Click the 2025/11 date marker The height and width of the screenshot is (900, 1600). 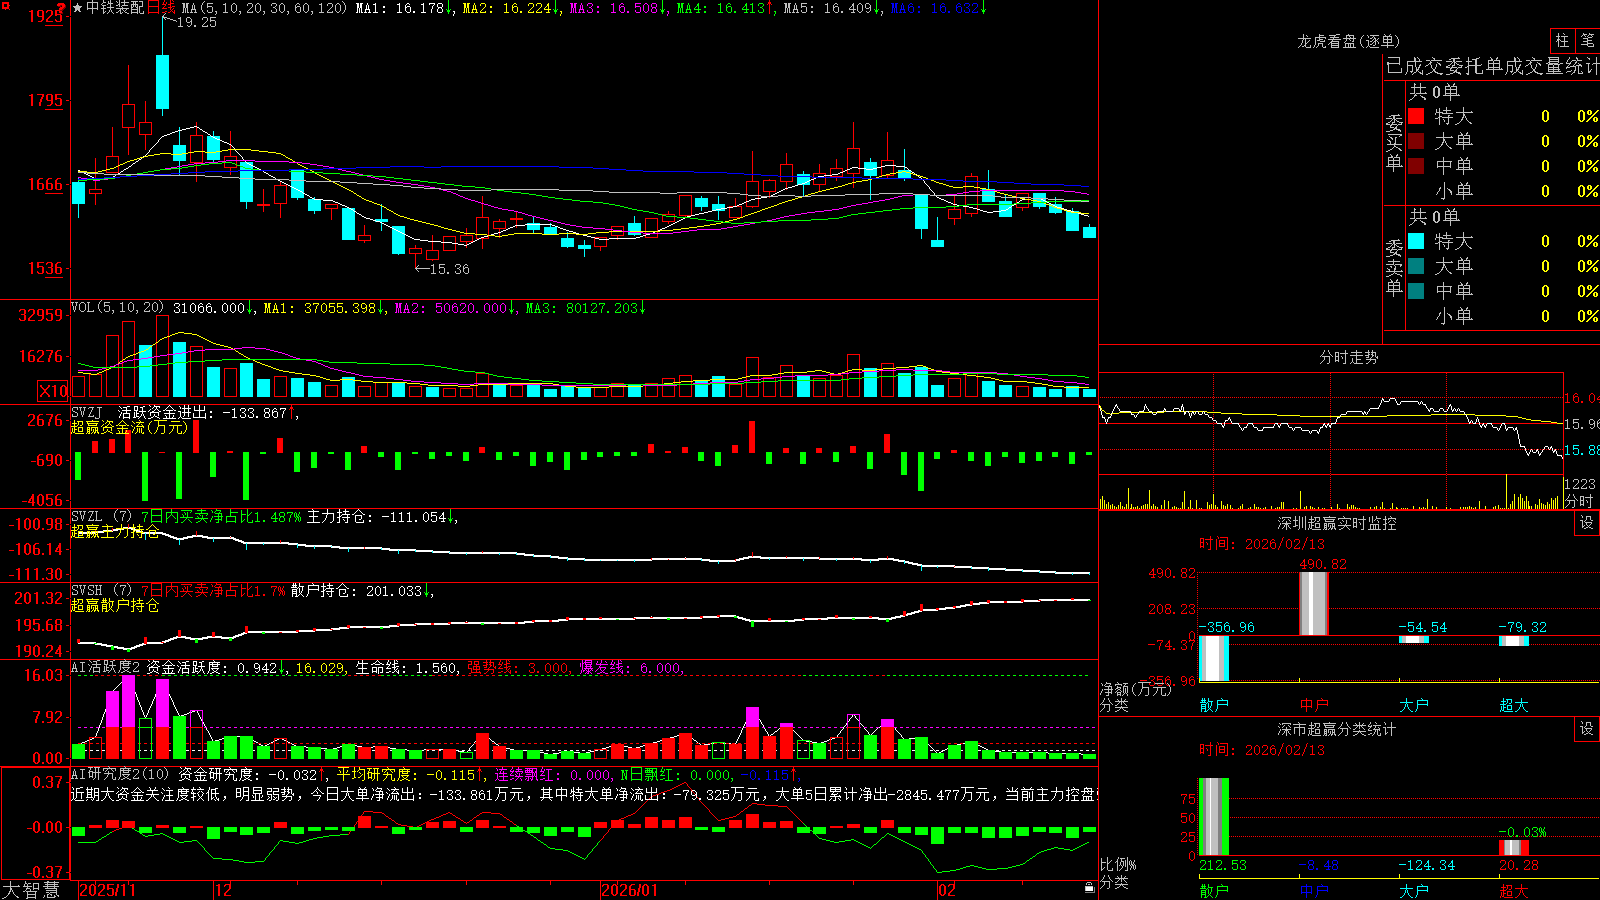107,890
